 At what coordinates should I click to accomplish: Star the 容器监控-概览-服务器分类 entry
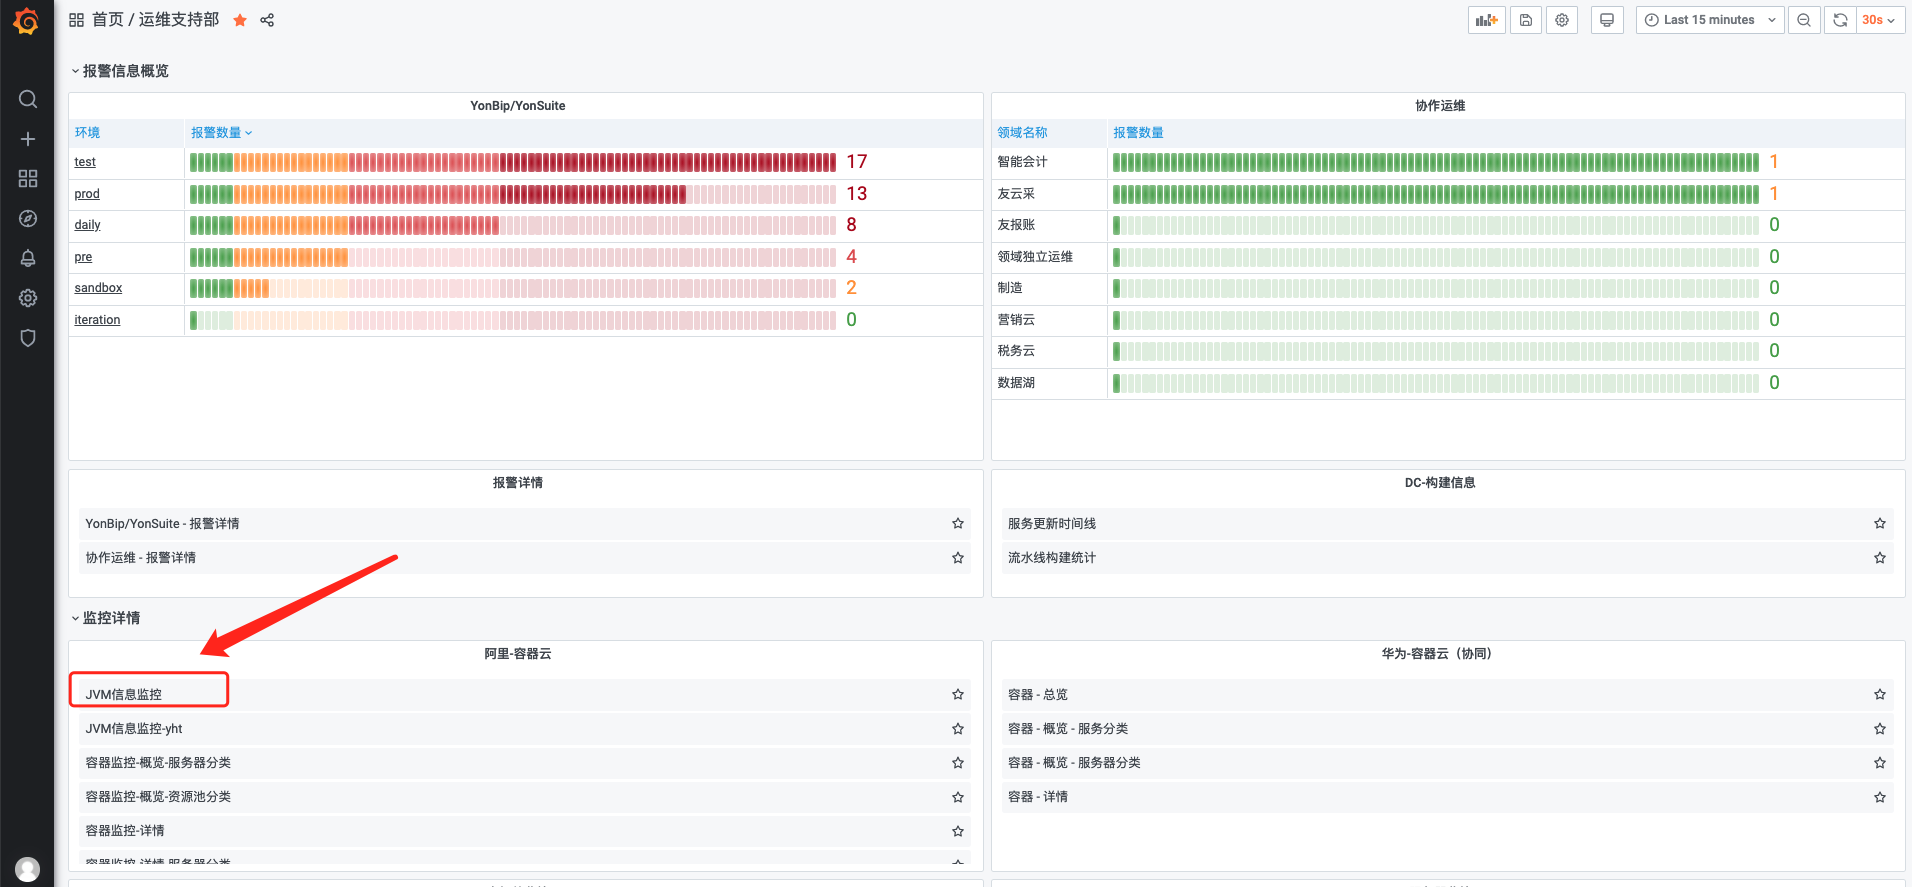[x=958, y=763]
